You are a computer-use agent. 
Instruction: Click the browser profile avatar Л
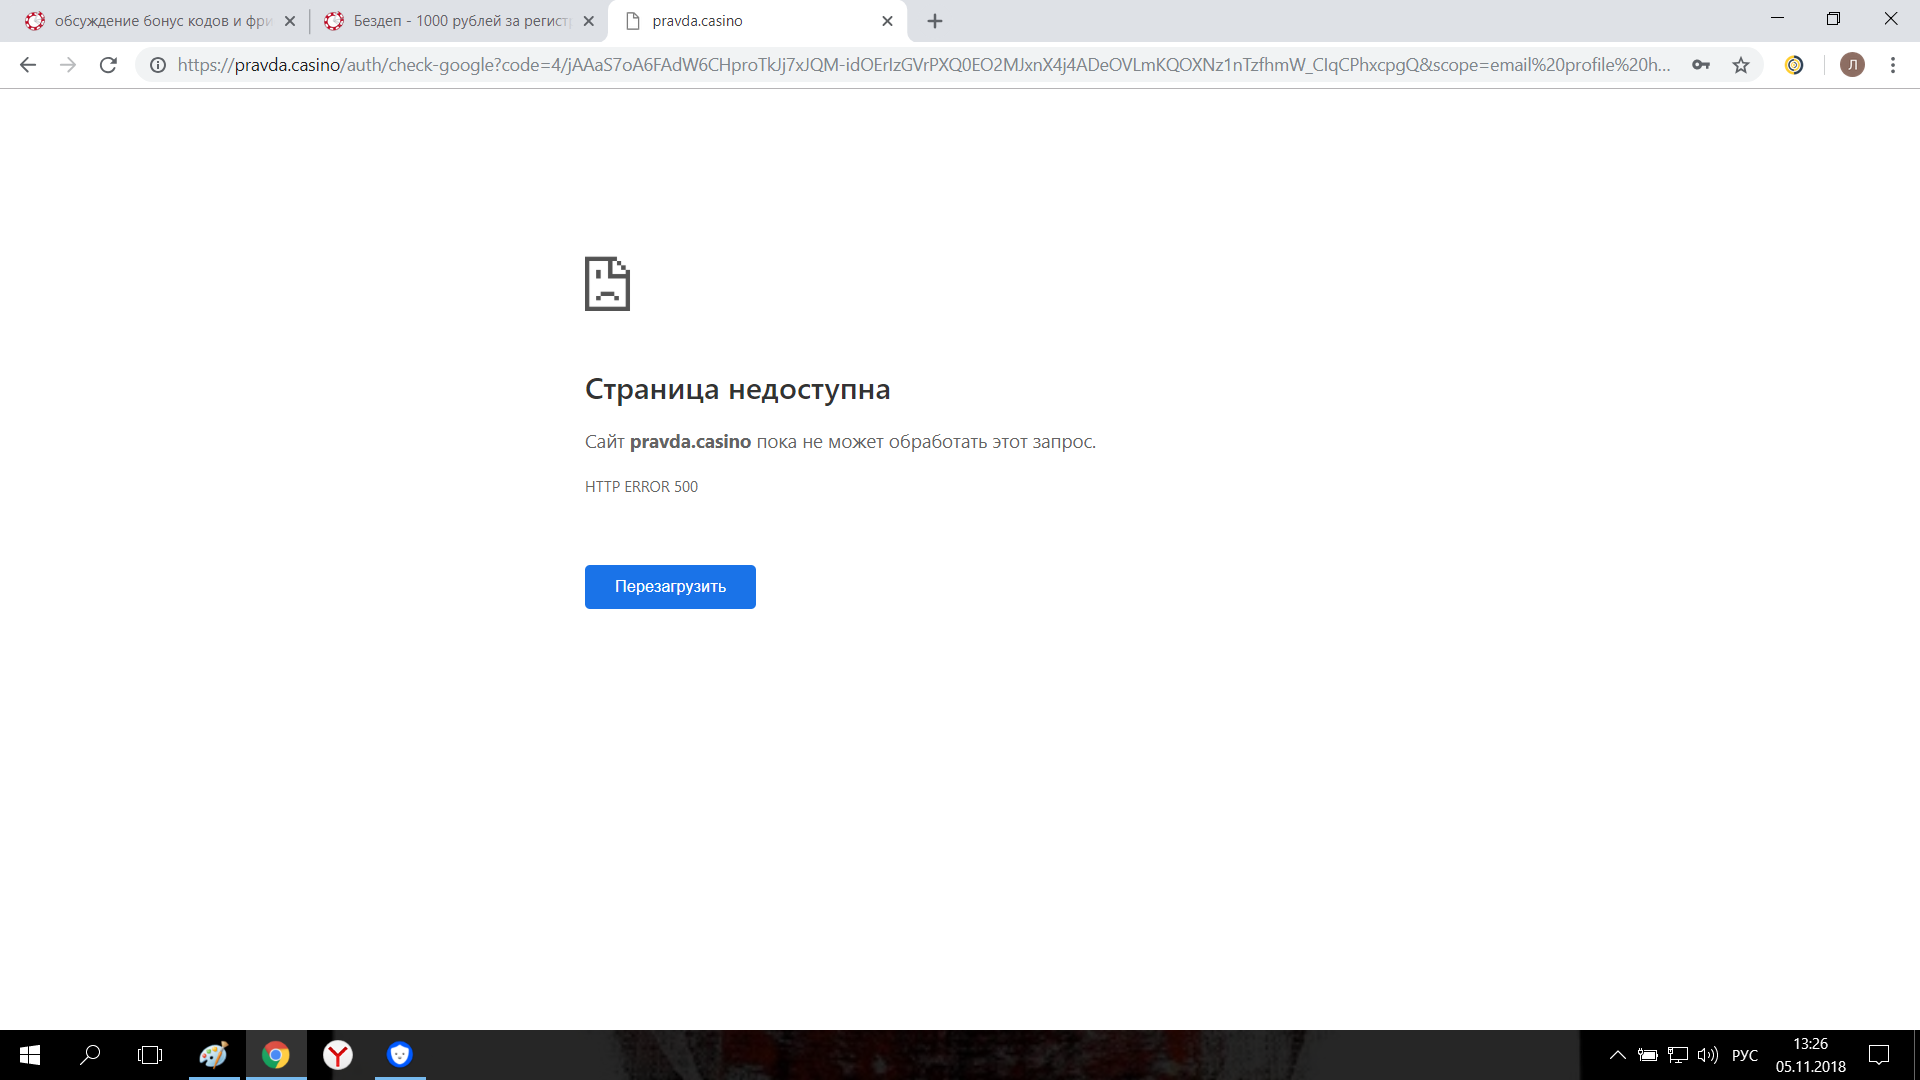click(x=1853, y=64)
